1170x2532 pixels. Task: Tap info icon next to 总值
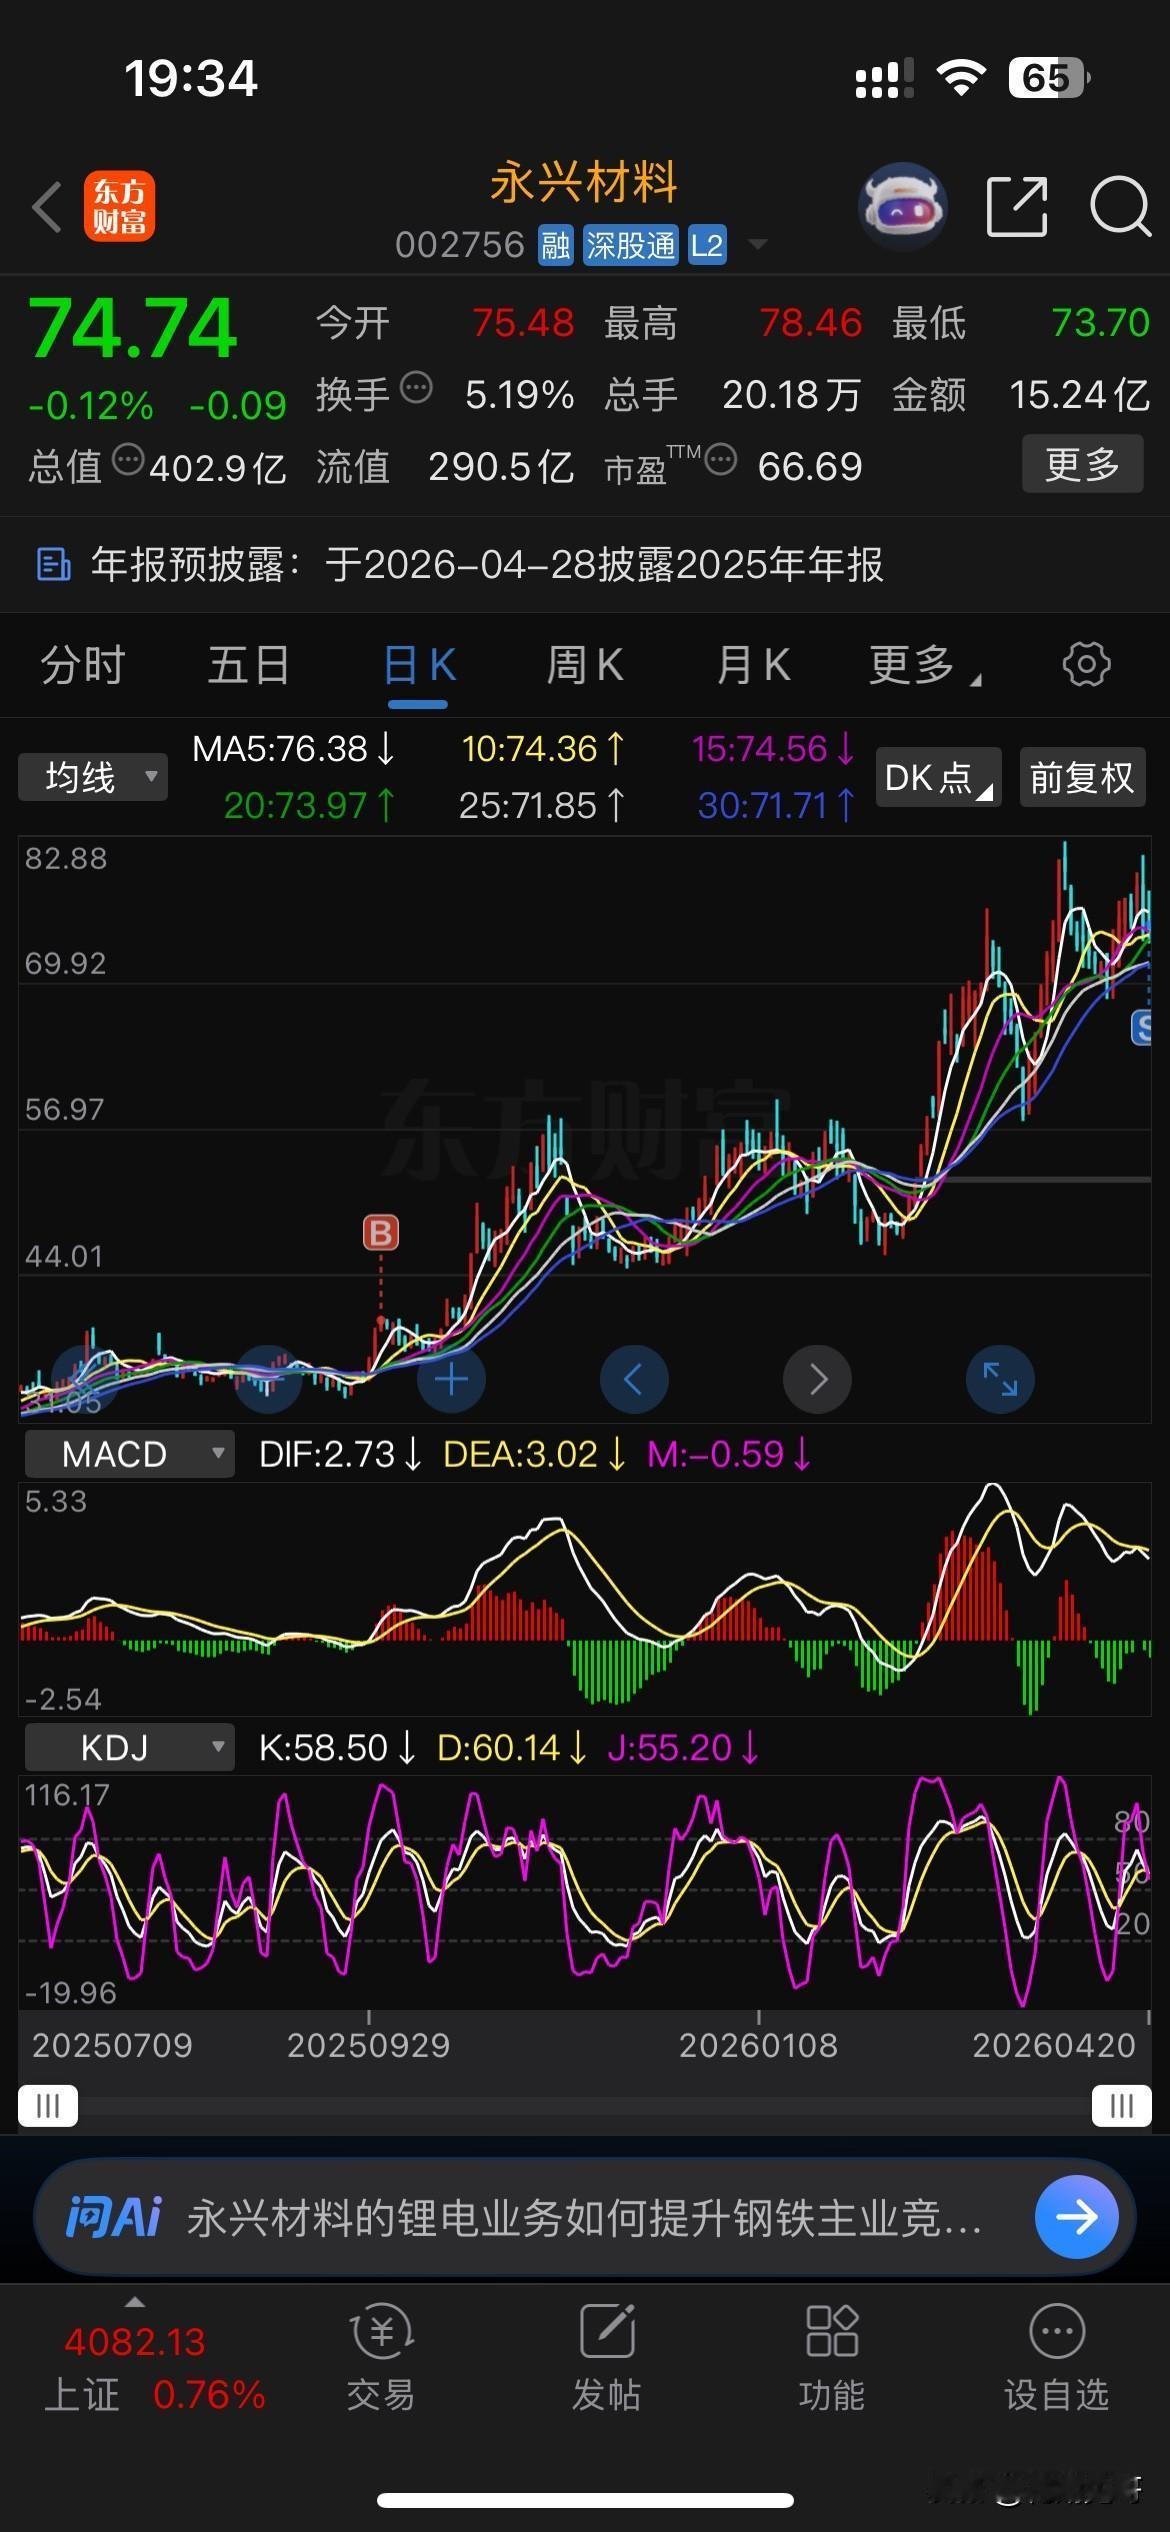(128, 460)
